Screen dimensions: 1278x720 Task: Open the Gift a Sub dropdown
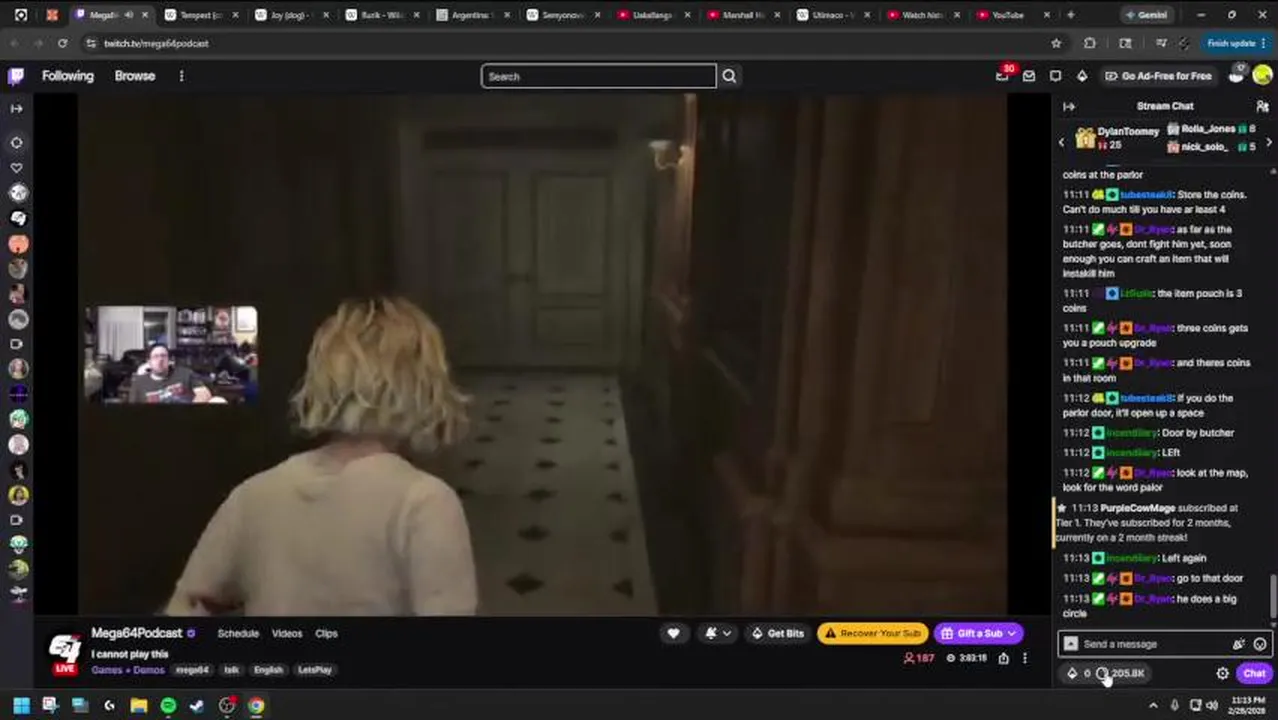979,633
